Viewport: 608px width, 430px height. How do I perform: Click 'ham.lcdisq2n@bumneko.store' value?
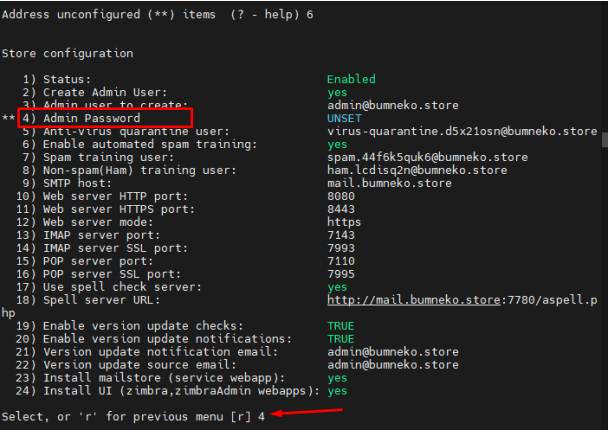coord(417,170)
